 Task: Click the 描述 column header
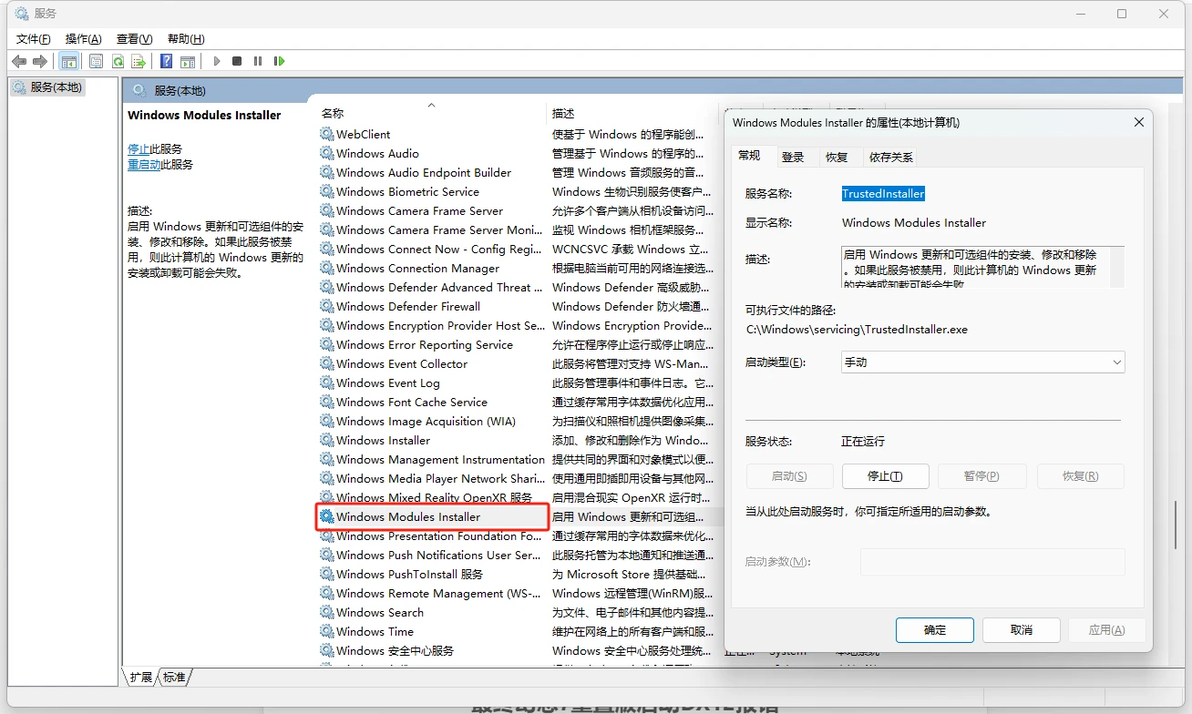(631, 113)
